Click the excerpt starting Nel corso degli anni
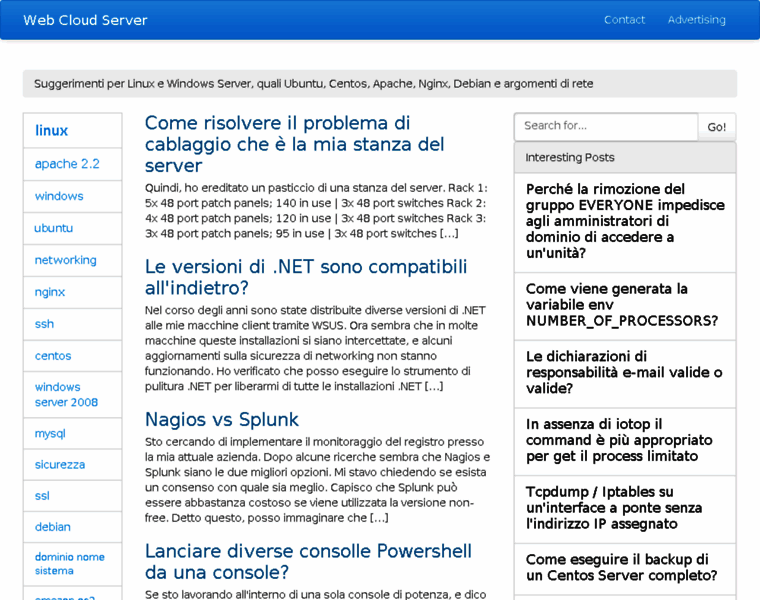The image size is (760, 600). coord(315,348)
